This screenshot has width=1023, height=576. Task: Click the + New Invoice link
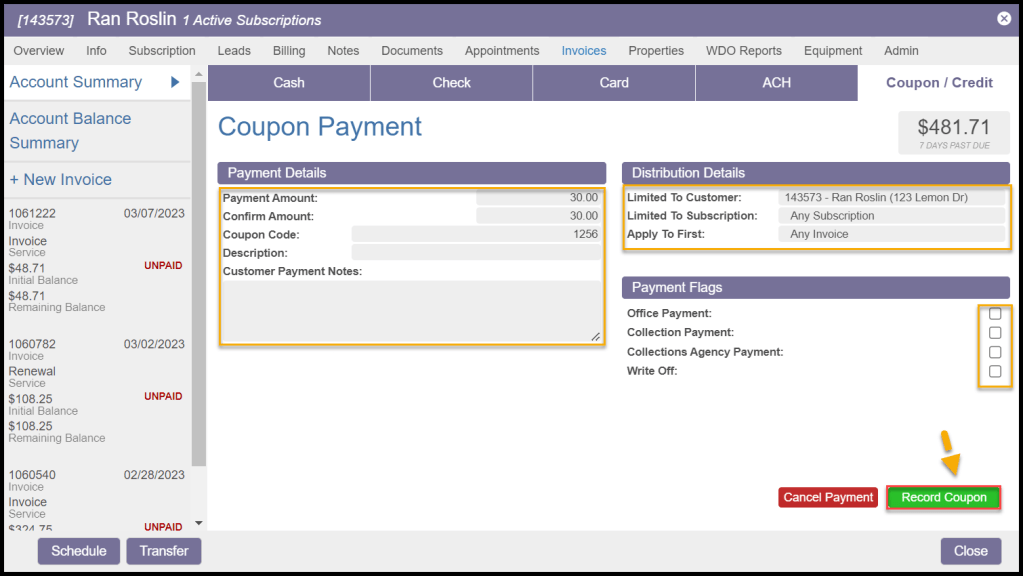[x=60, y=180]
